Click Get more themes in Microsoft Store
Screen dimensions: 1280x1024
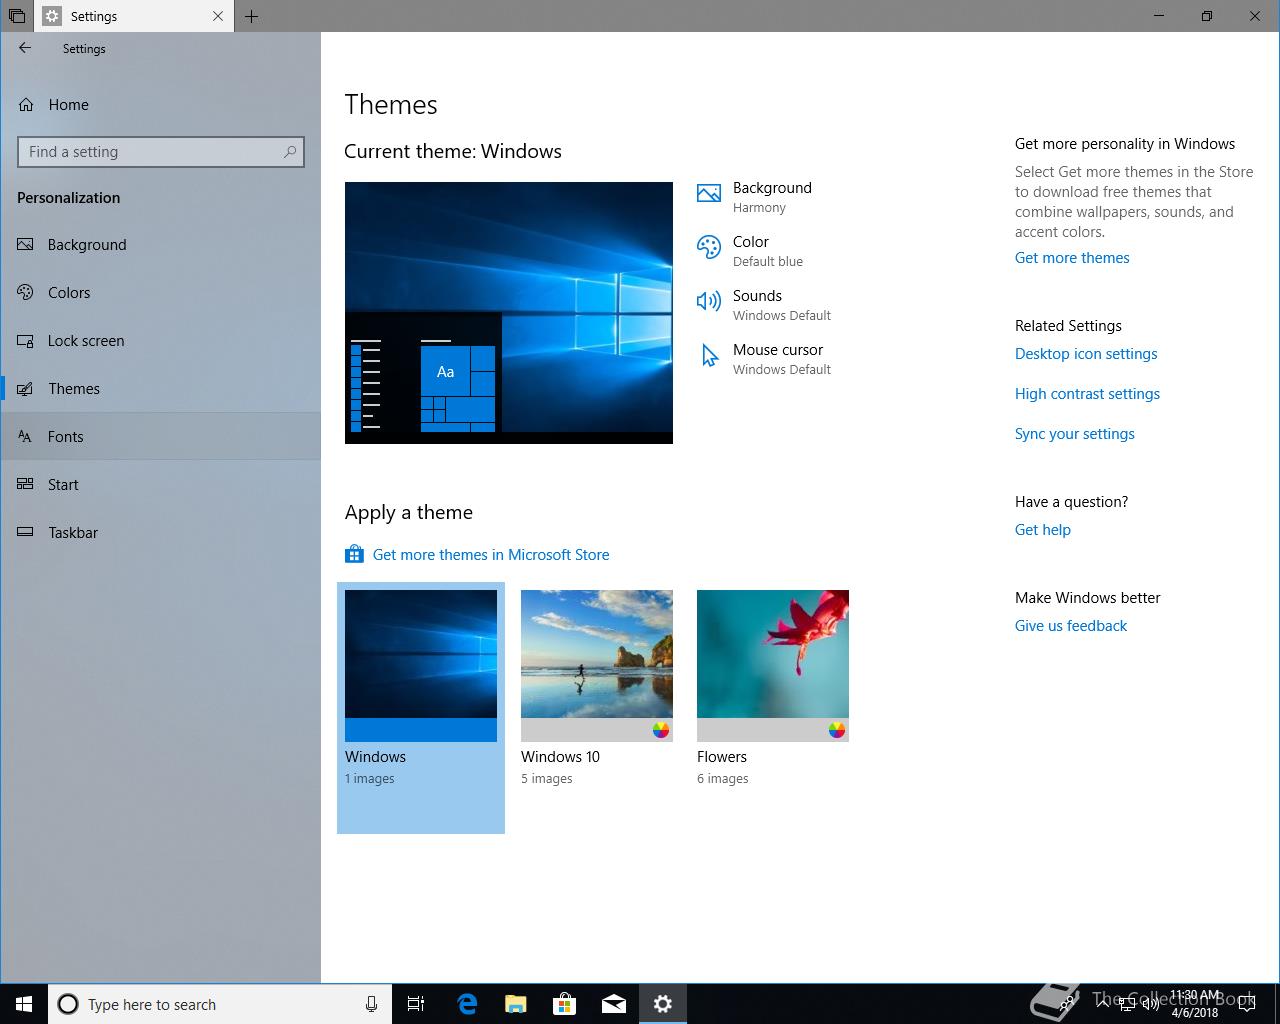[491, 555]
